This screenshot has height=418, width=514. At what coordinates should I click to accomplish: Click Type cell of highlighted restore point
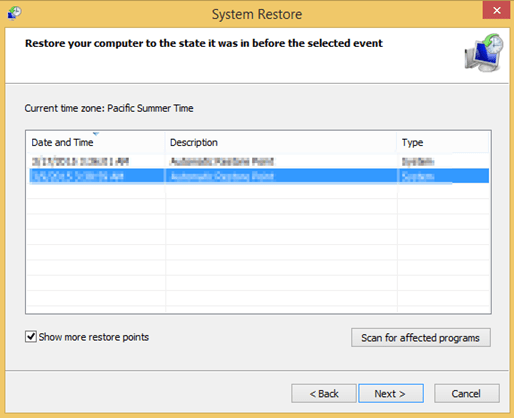coord(418,176)
